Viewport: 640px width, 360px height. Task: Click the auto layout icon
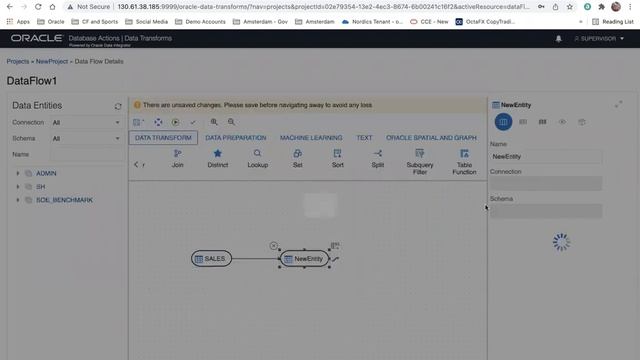[158, 122]
